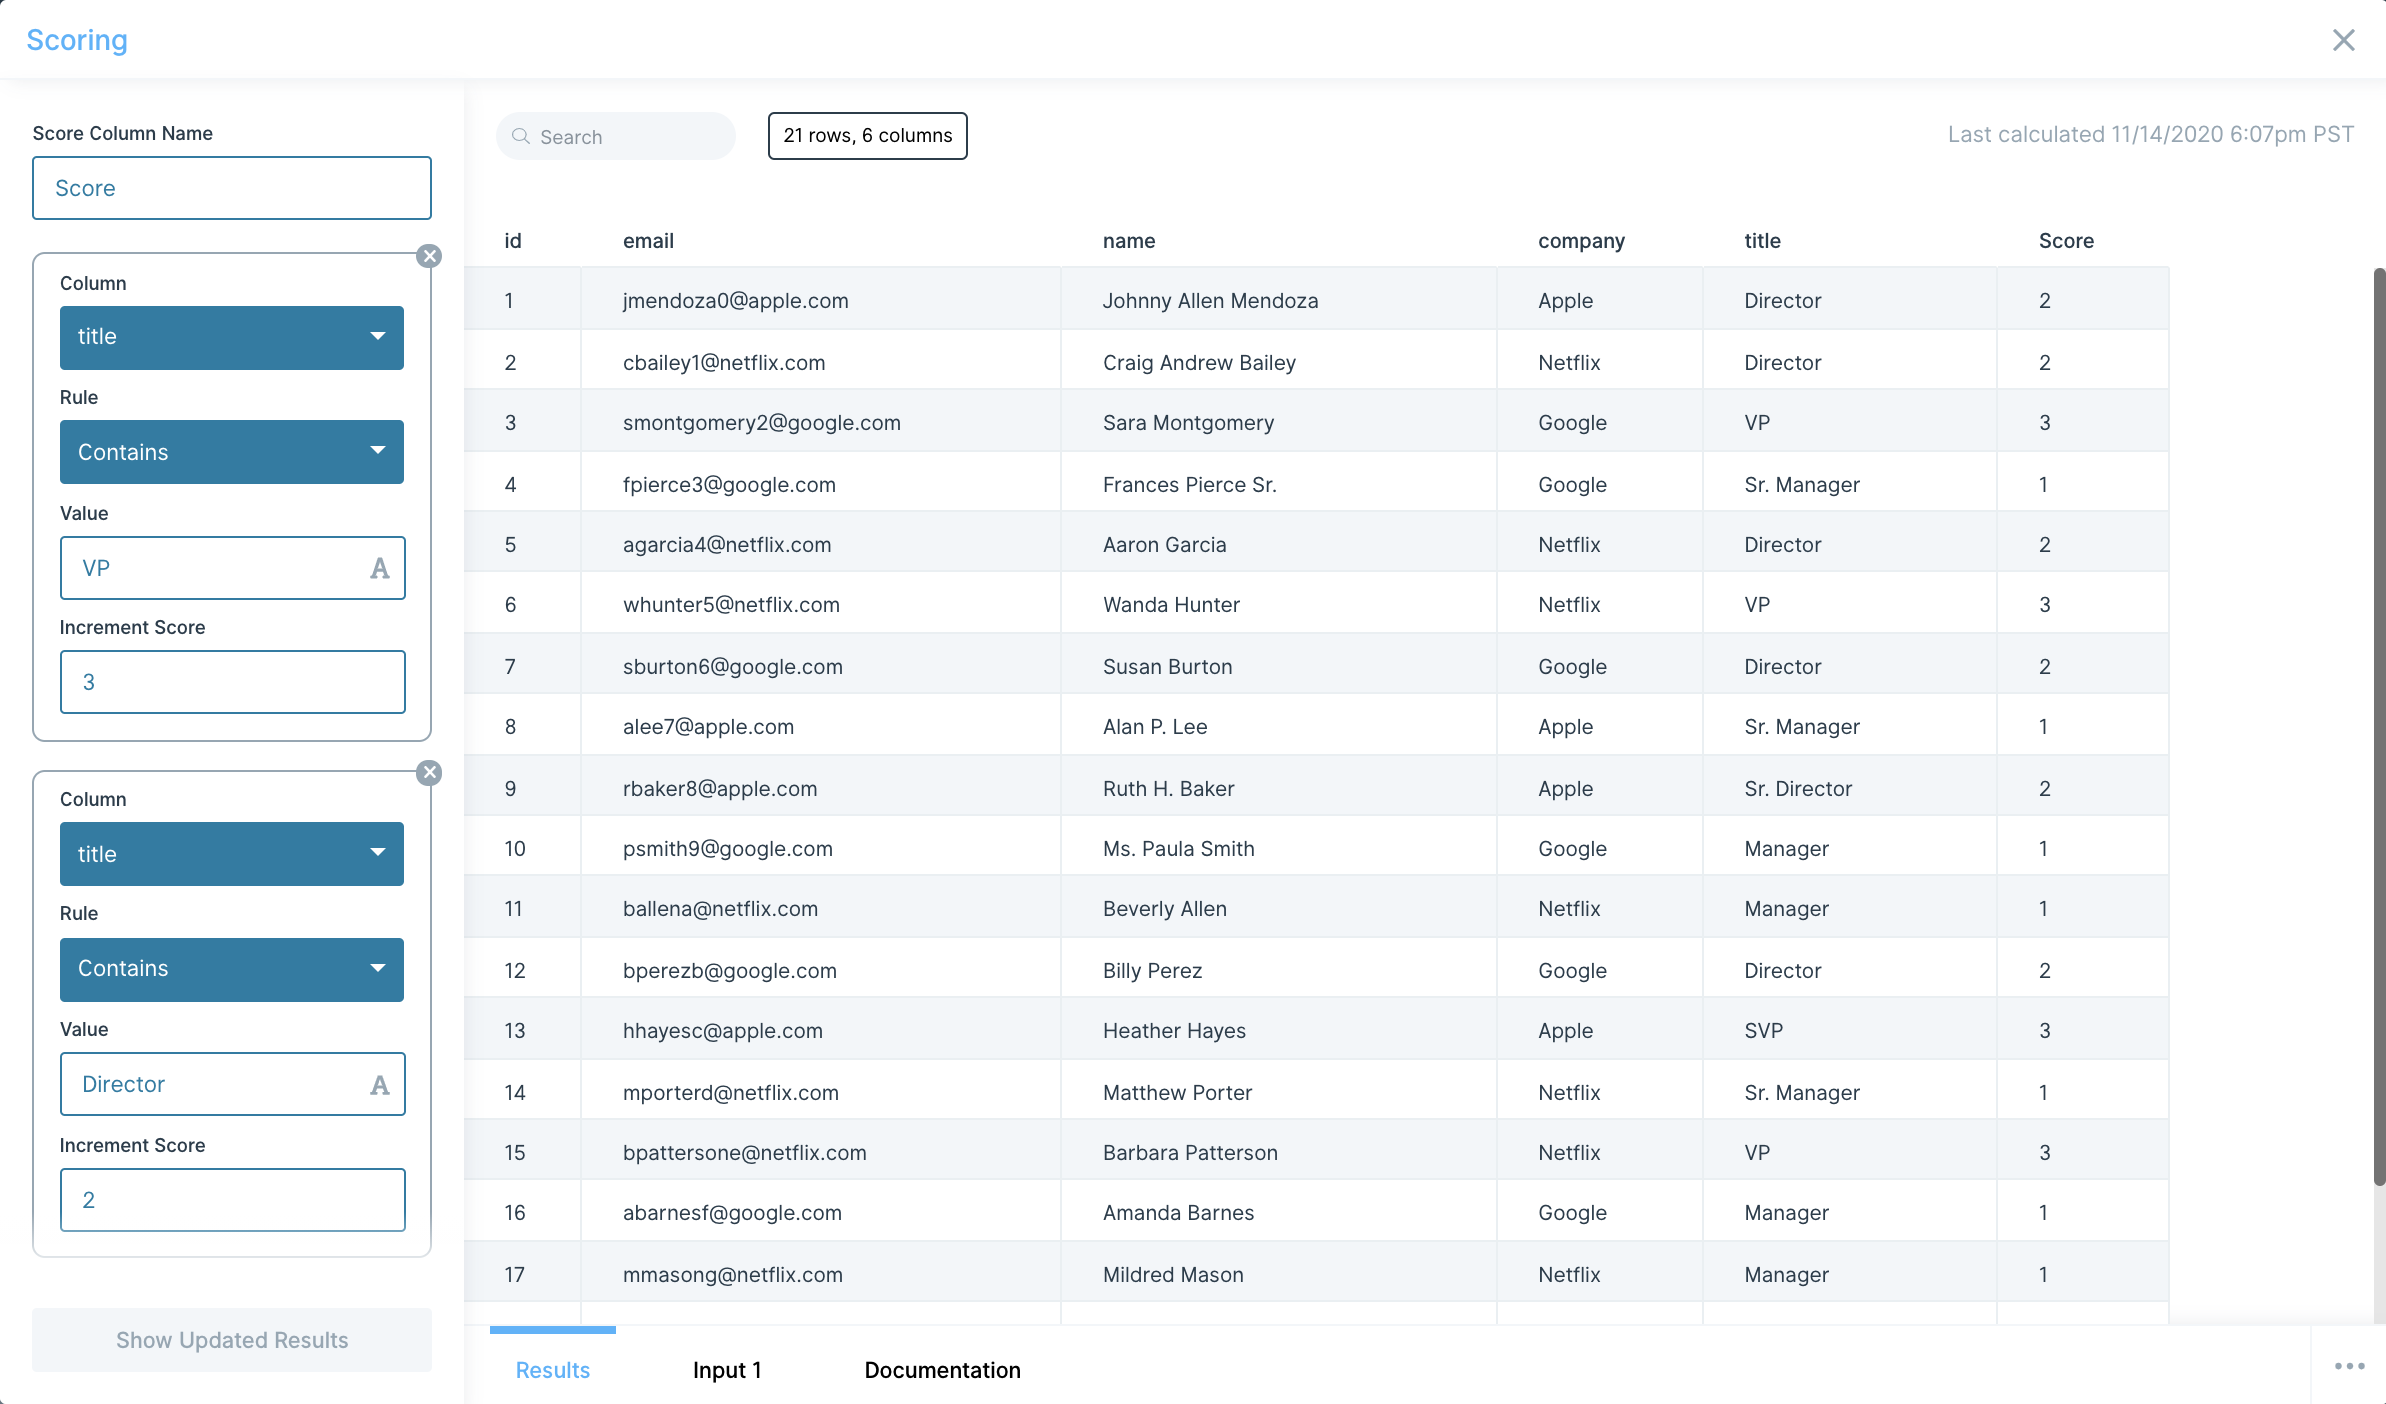Click the first rule's Increment Score field
Viewport: 2386px width, 1404px height.
click(x=232, y=682)
